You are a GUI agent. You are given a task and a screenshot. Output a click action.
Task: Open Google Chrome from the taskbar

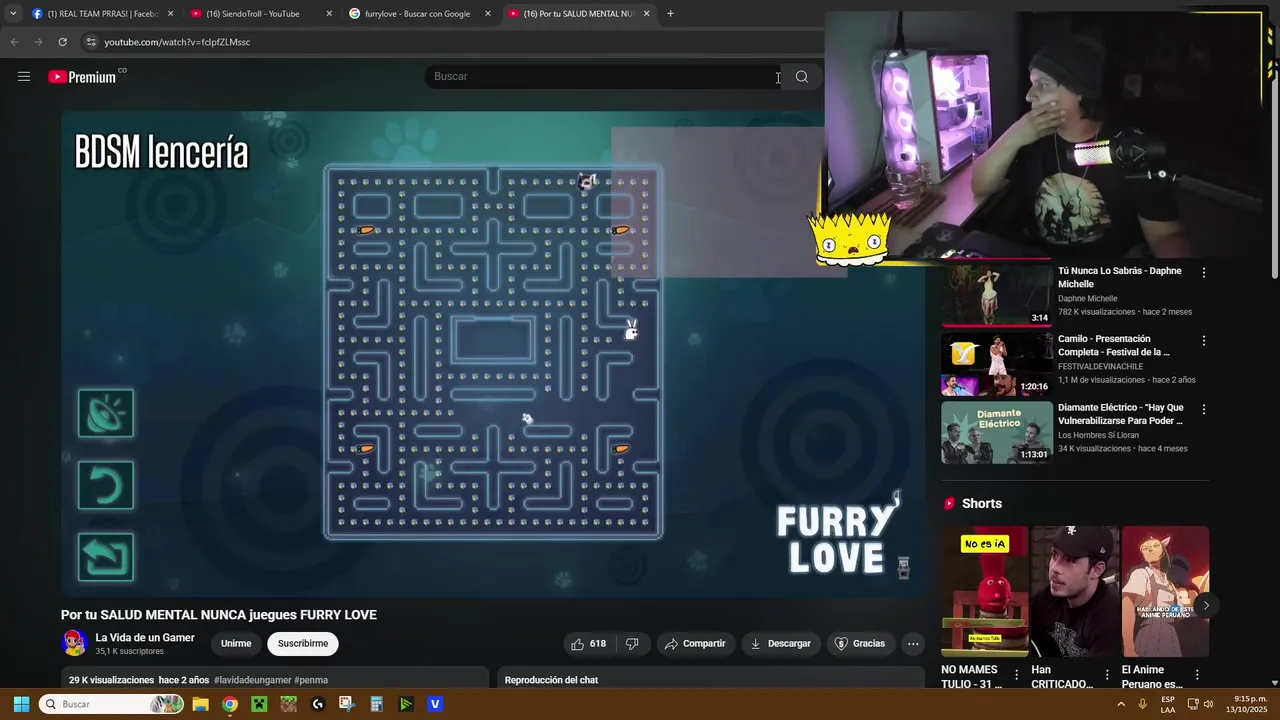[x=230, y=704]
